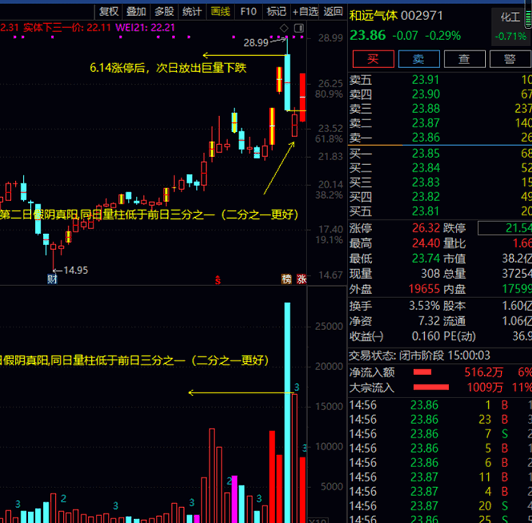Open the 化工 sector tag
This screenshot has width=532, height=523.
[510, 17]
